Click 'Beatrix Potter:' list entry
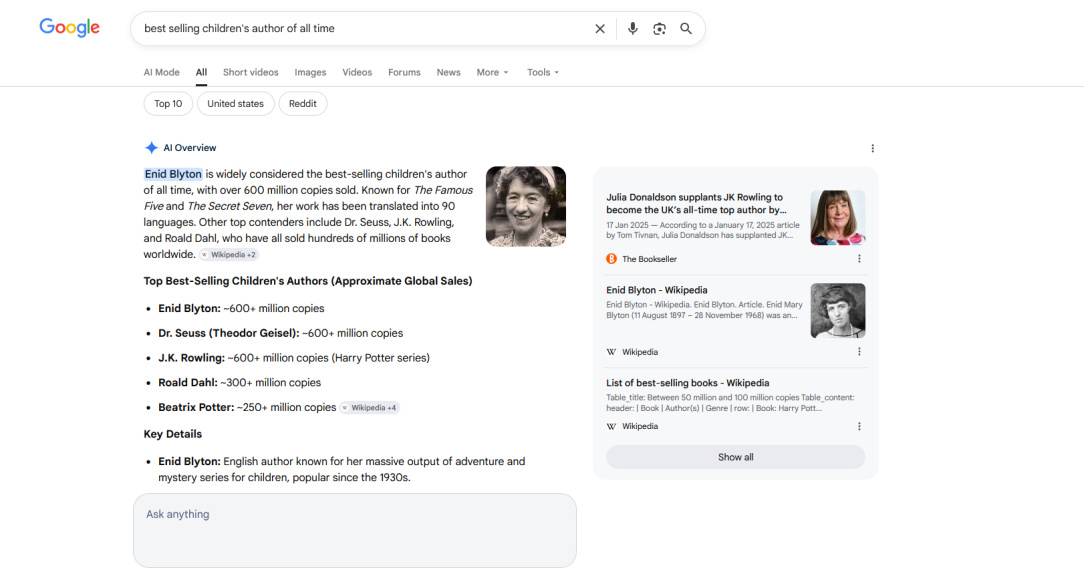Viewport: 1084px width, 574px height. coord(196,407)
